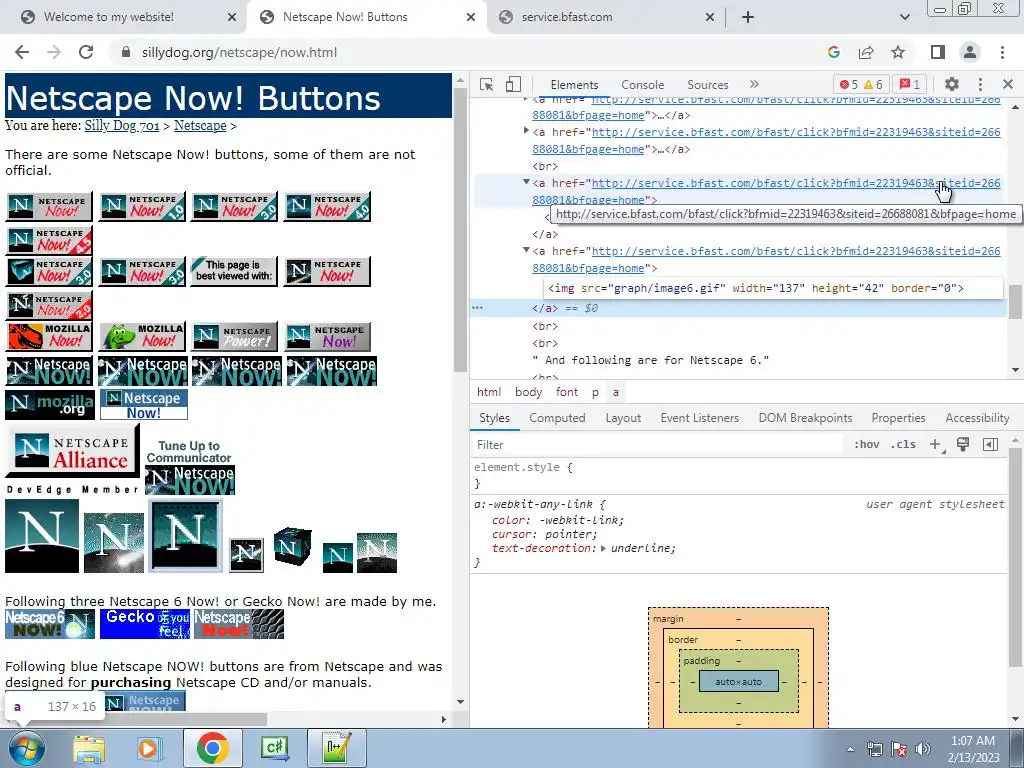This screenshot has width=1024, height=768.
Task: Toggle rendering emulations paintbrush icon
Action: (x=963, y=445)
